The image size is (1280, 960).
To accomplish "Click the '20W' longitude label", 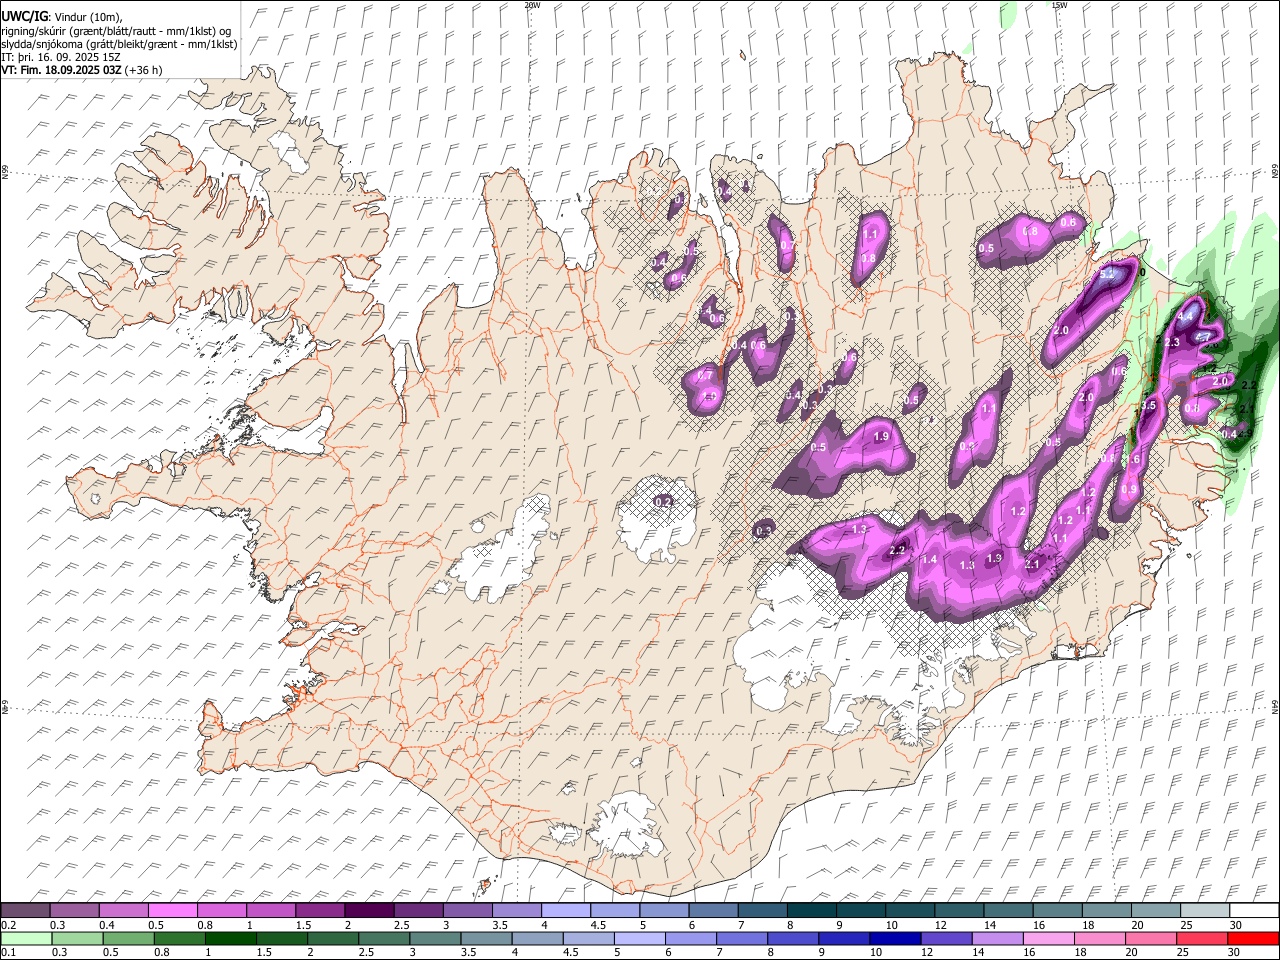I will pos(532,5).
